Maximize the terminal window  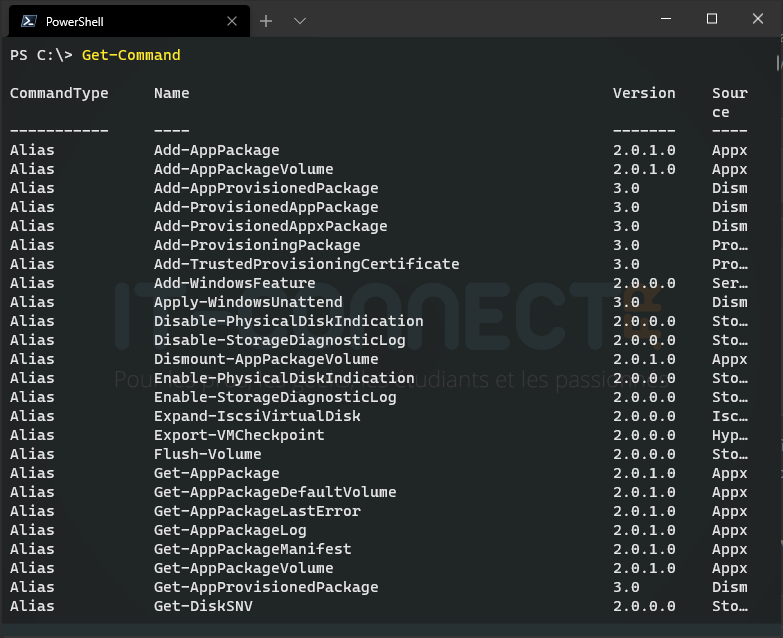click(712, 19)
